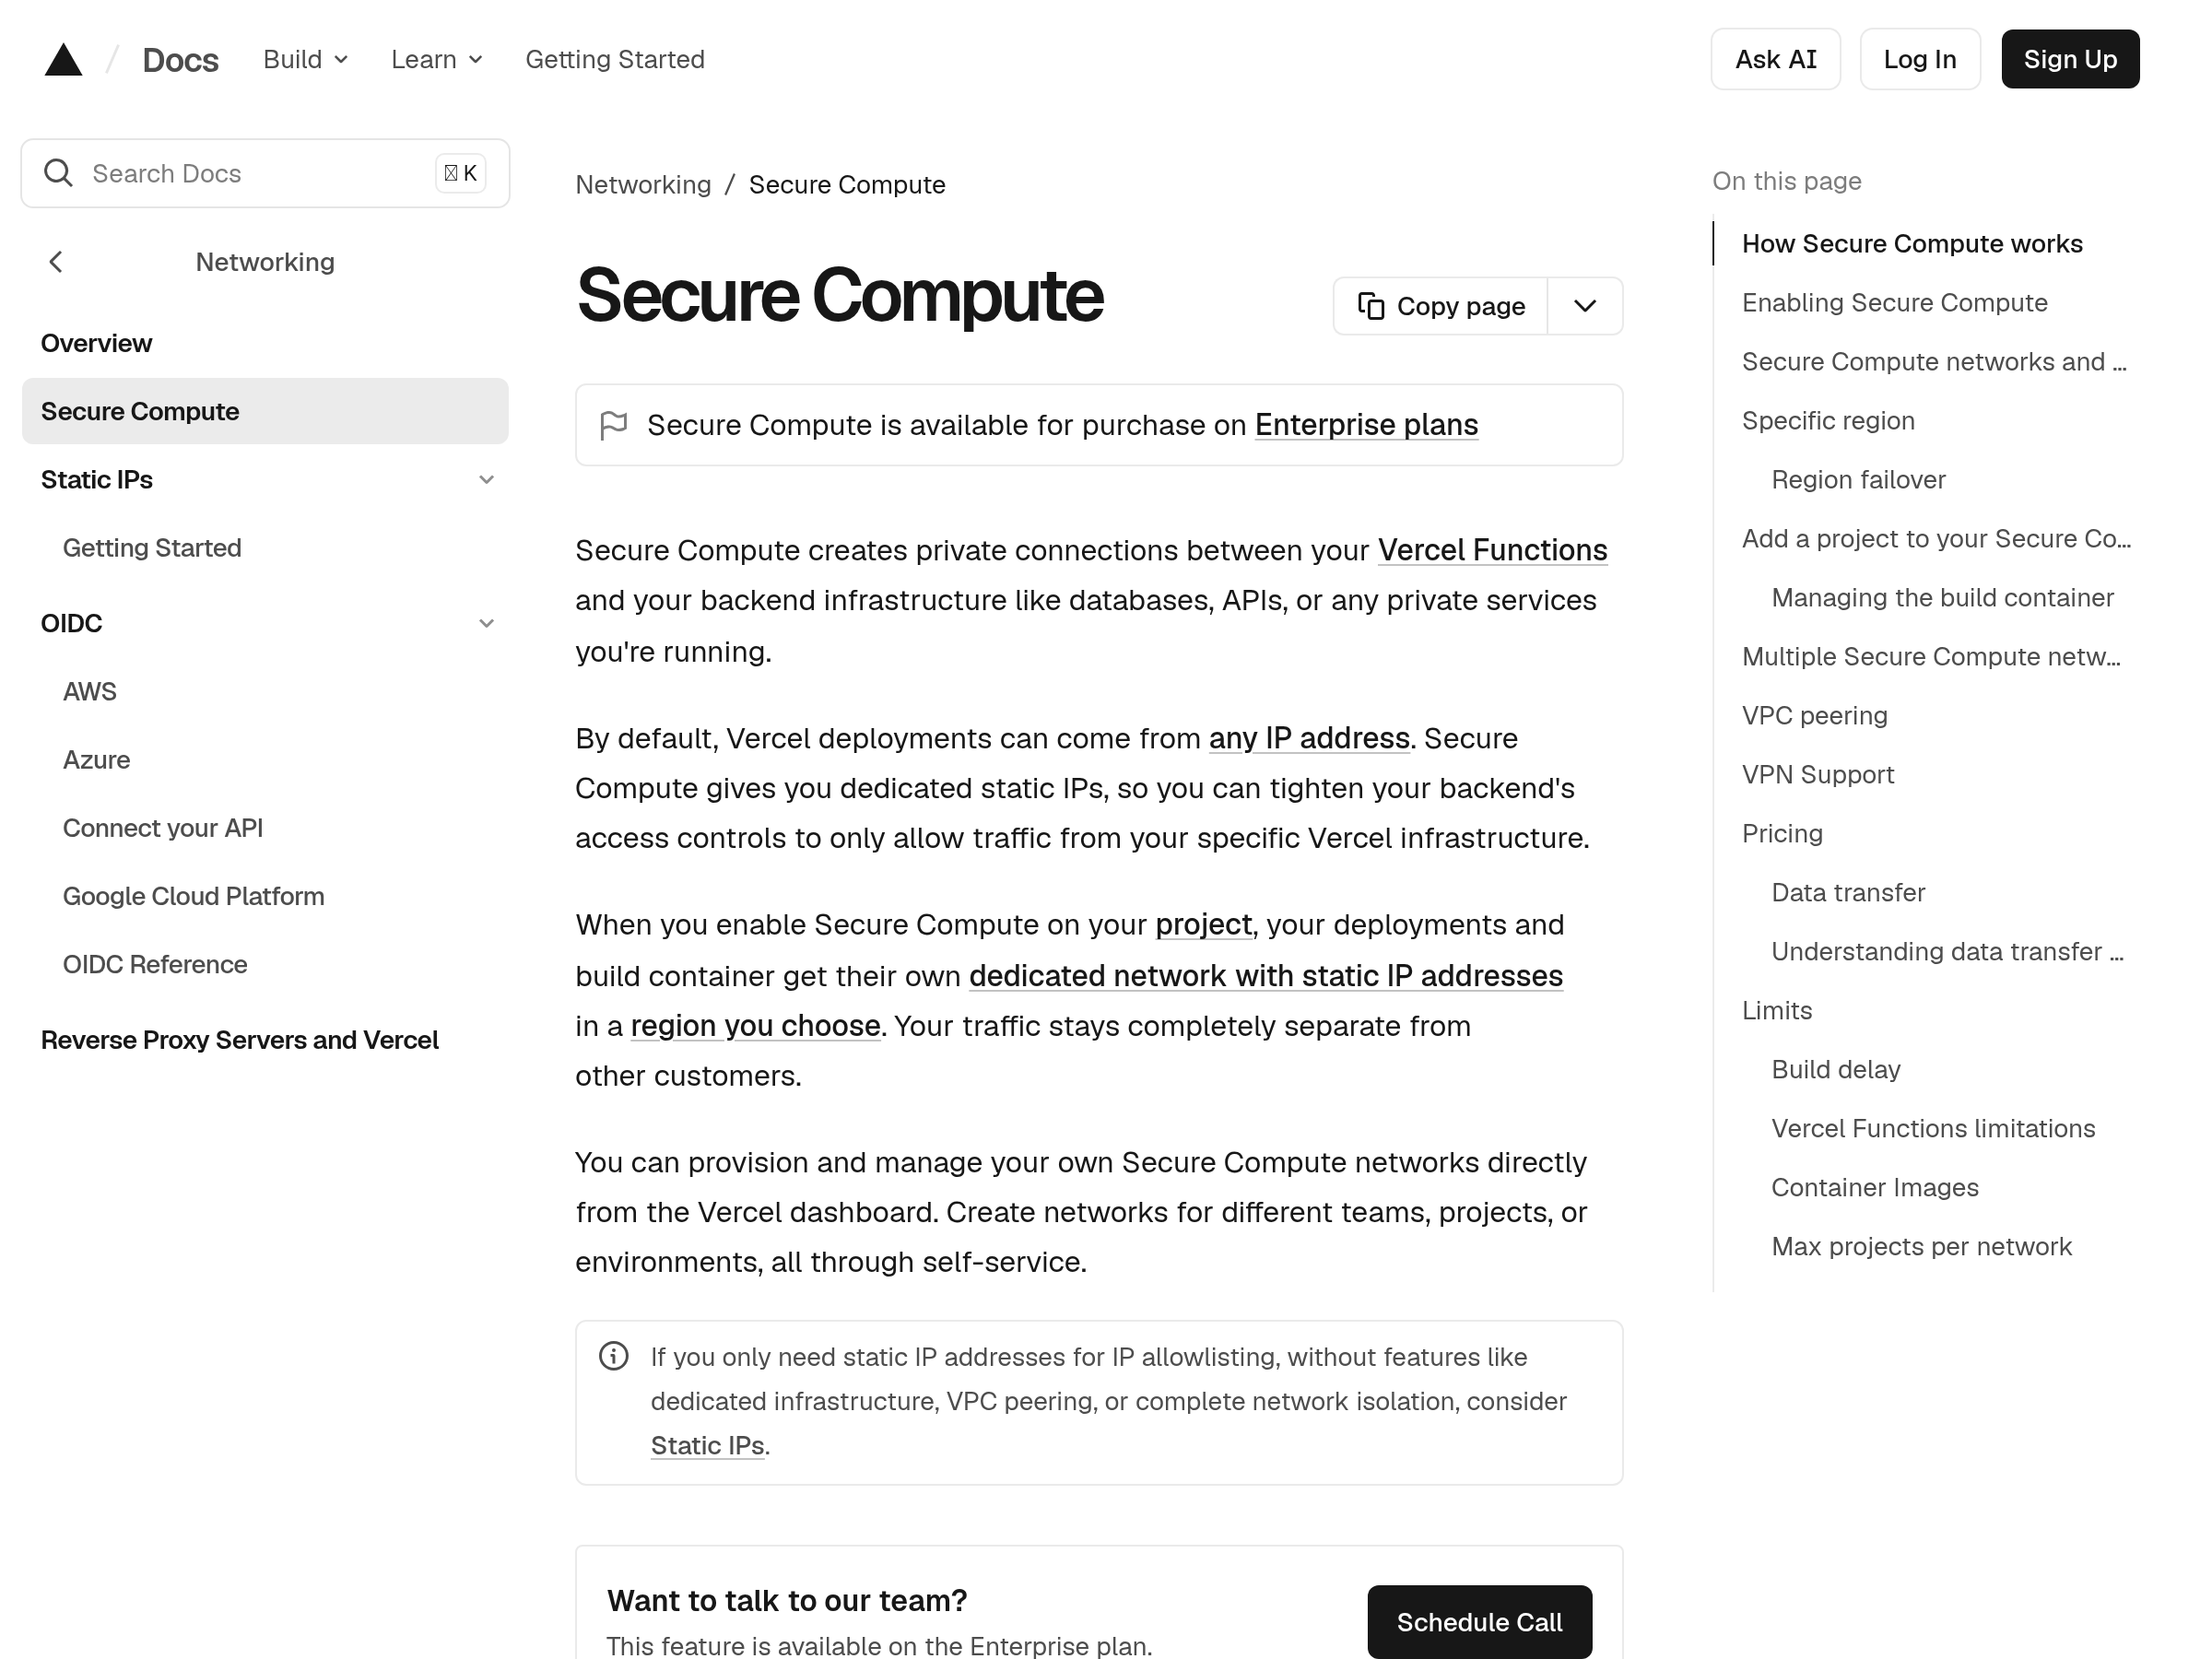Viewport: 2212px width, 1659px height.
Task: Click the Schedule Call button
Action: [x=1479, y=1621]
